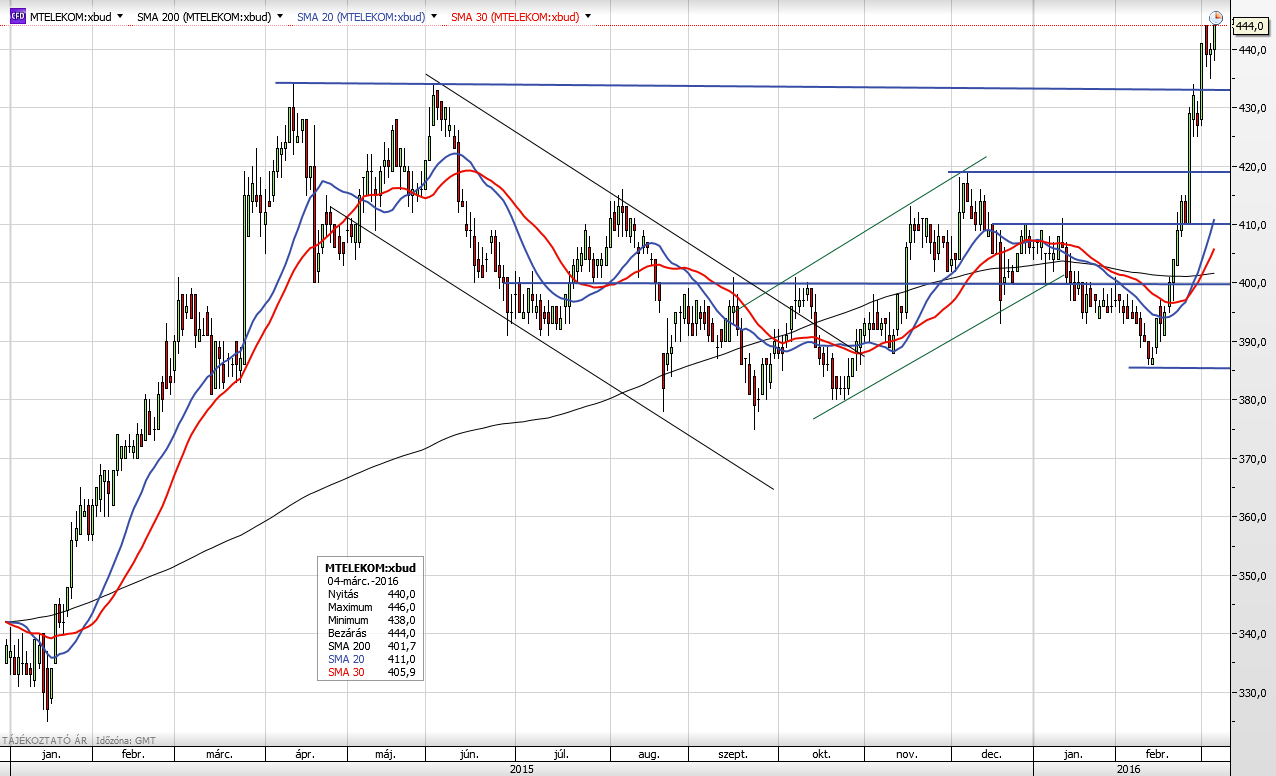This screenshot has height=776, width=1276.
Task: Click the 330,0 price axis label
Action: click(1253, 693)
